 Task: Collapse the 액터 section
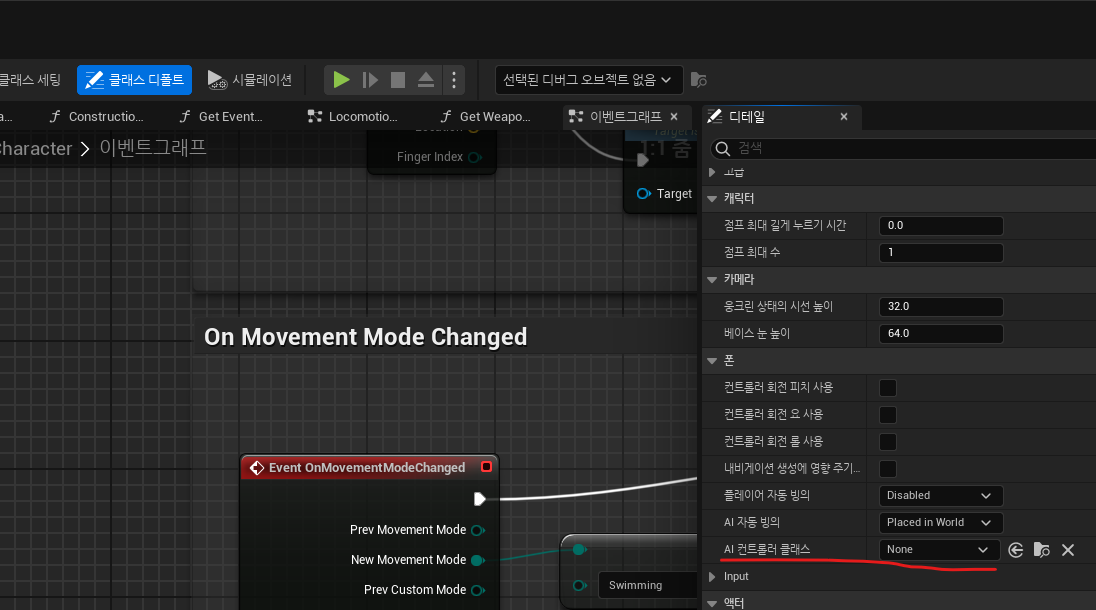[712, 603]
